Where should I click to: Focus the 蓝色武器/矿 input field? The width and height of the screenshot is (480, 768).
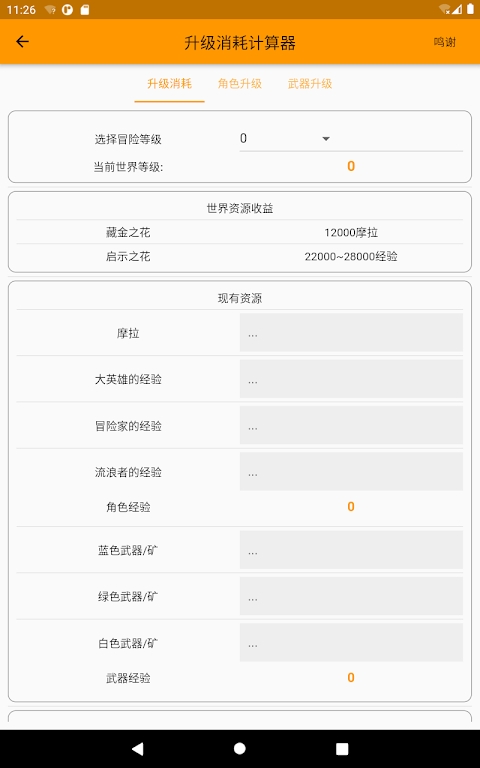pyautogui.click(x=351, y=550)
